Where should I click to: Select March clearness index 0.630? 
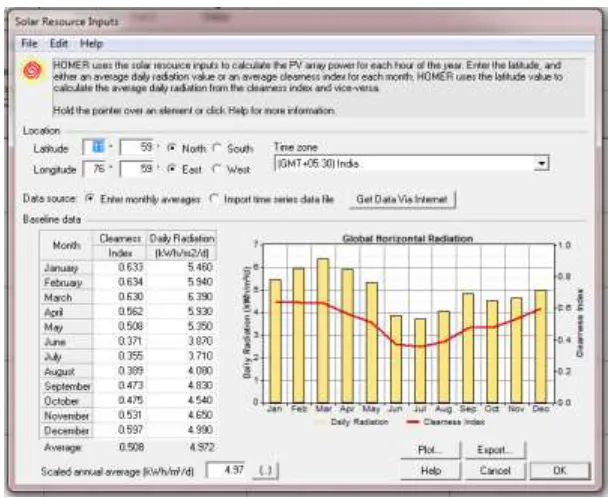pyautogui.click(x=119, y=297)
